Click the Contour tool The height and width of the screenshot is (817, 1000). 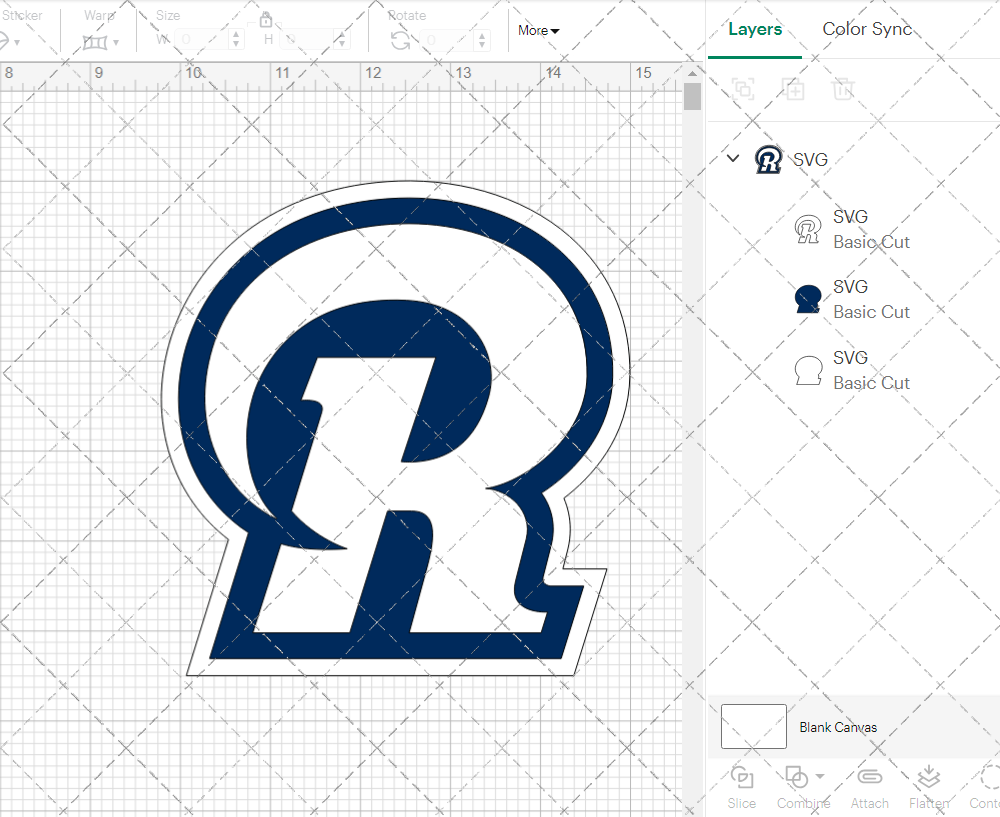[985, 788]
